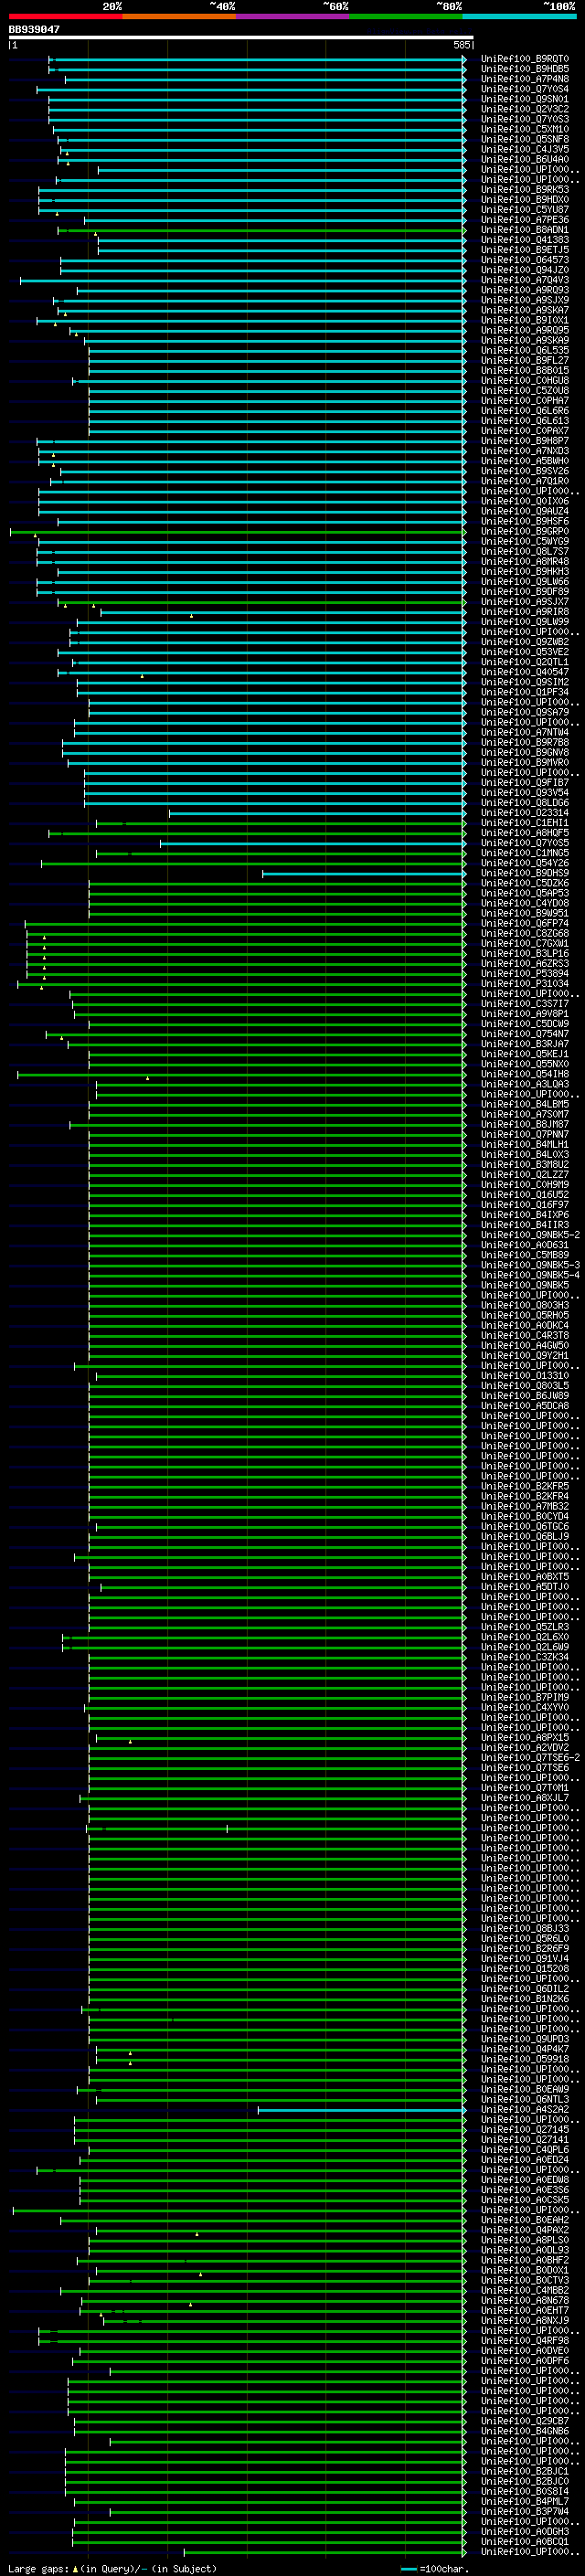This screenshot has width=585, height=2576.
Task: Click hit label UniRef100_Q53VE2
Action: [524, 652]
